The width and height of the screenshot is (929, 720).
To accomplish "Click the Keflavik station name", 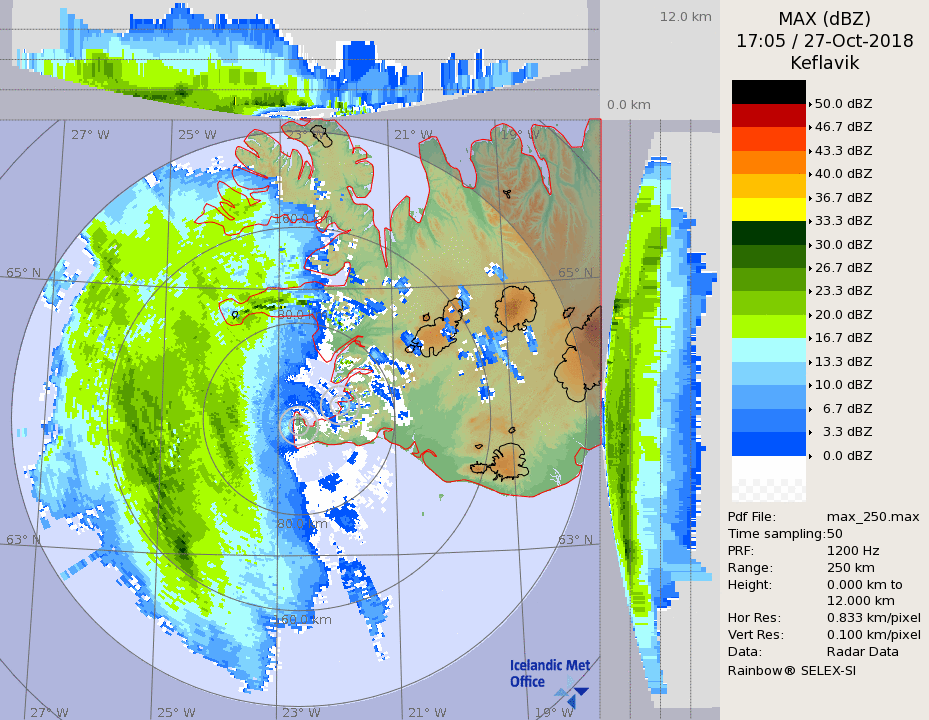I will click(824, 63).
